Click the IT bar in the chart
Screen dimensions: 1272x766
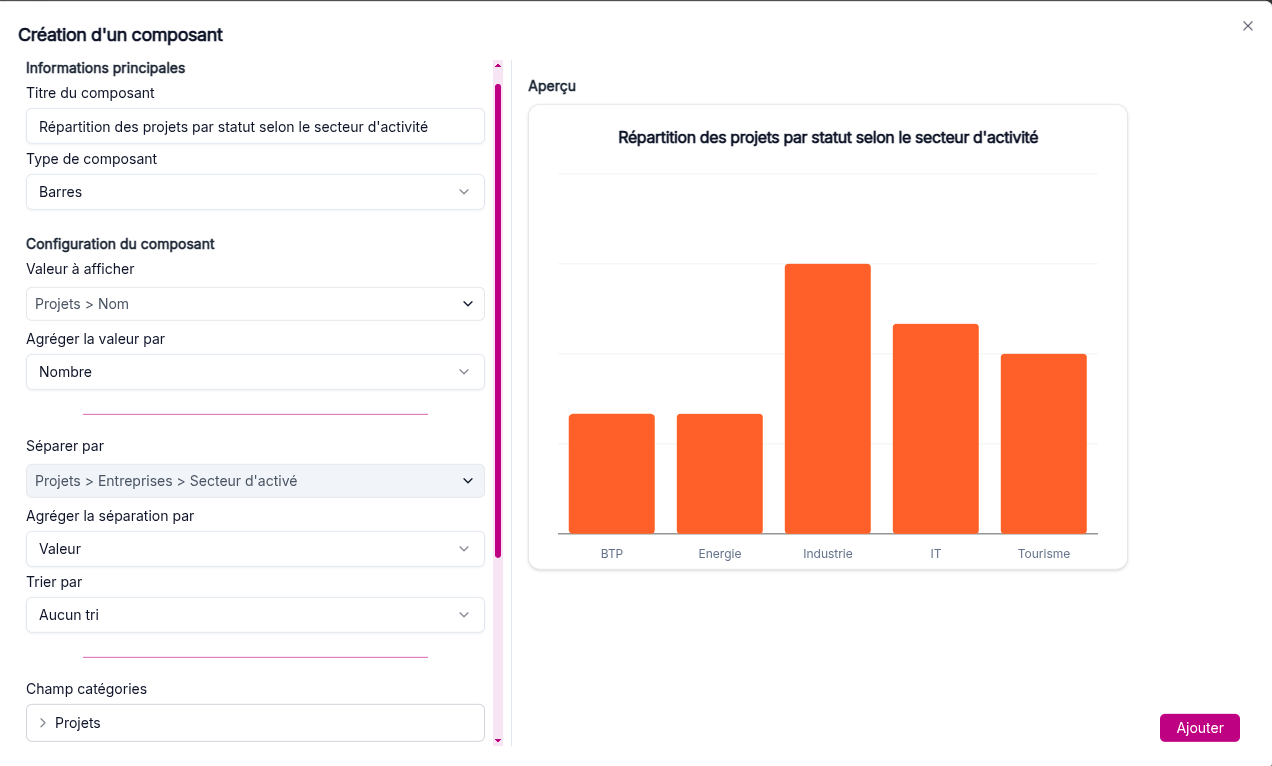935,430
